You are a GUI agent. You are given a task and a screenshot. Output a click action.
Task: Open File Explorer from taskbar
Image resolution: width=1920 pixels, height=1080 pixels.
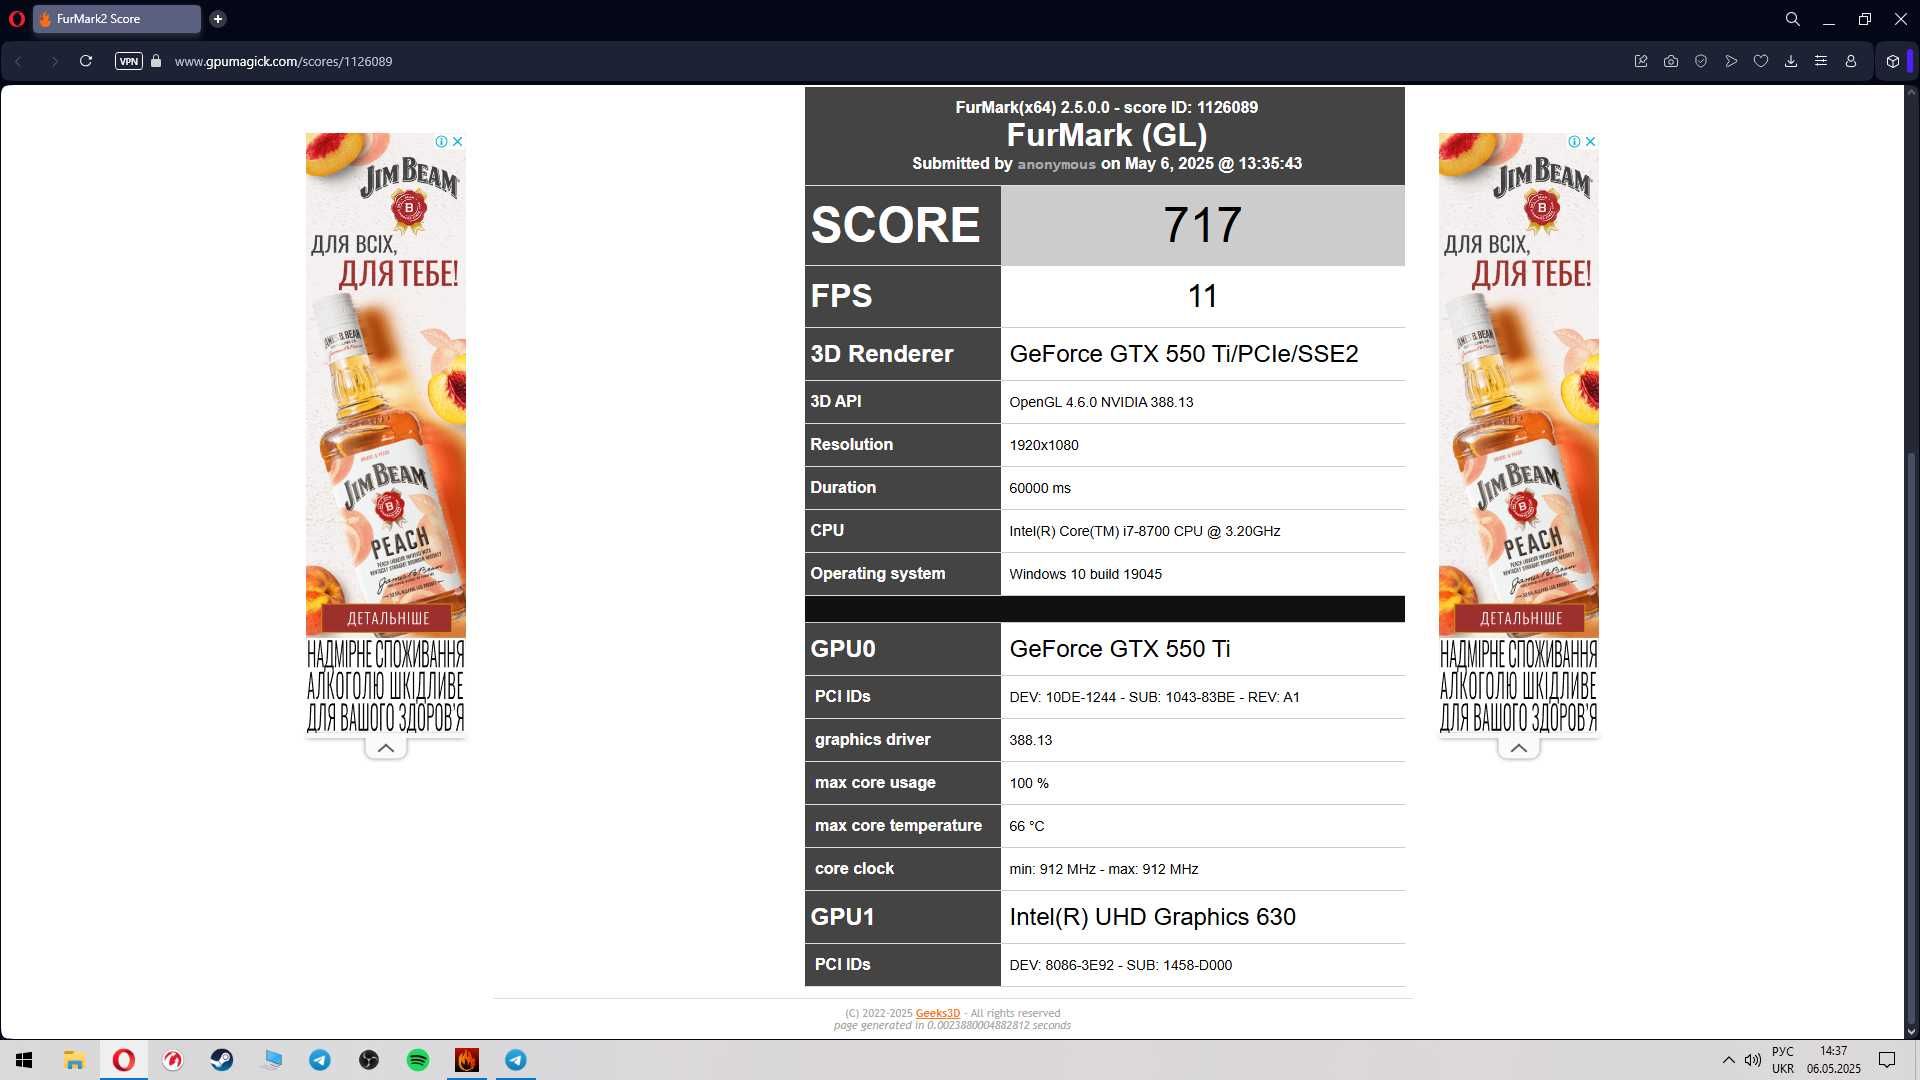pyautogui.click(x=74, y=1060)
